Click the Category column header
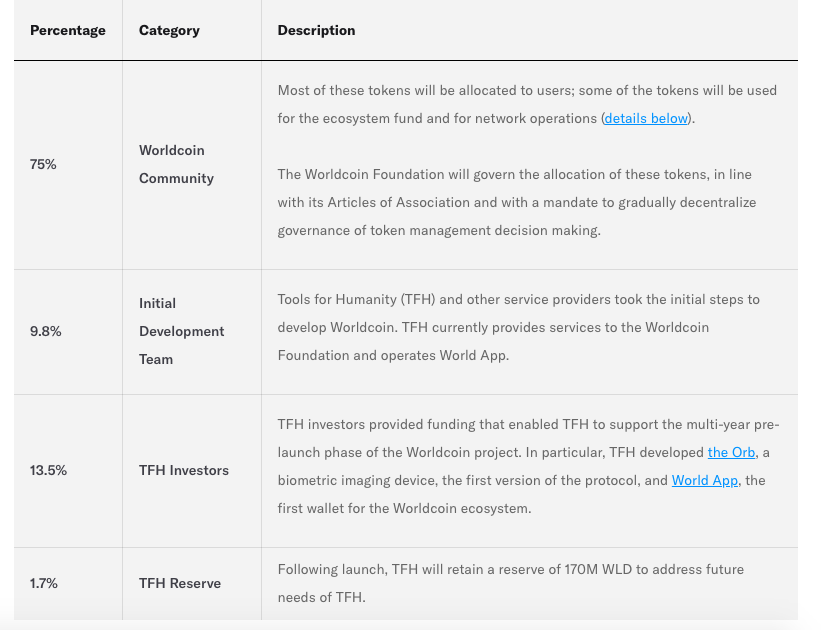 coord(169,30)
